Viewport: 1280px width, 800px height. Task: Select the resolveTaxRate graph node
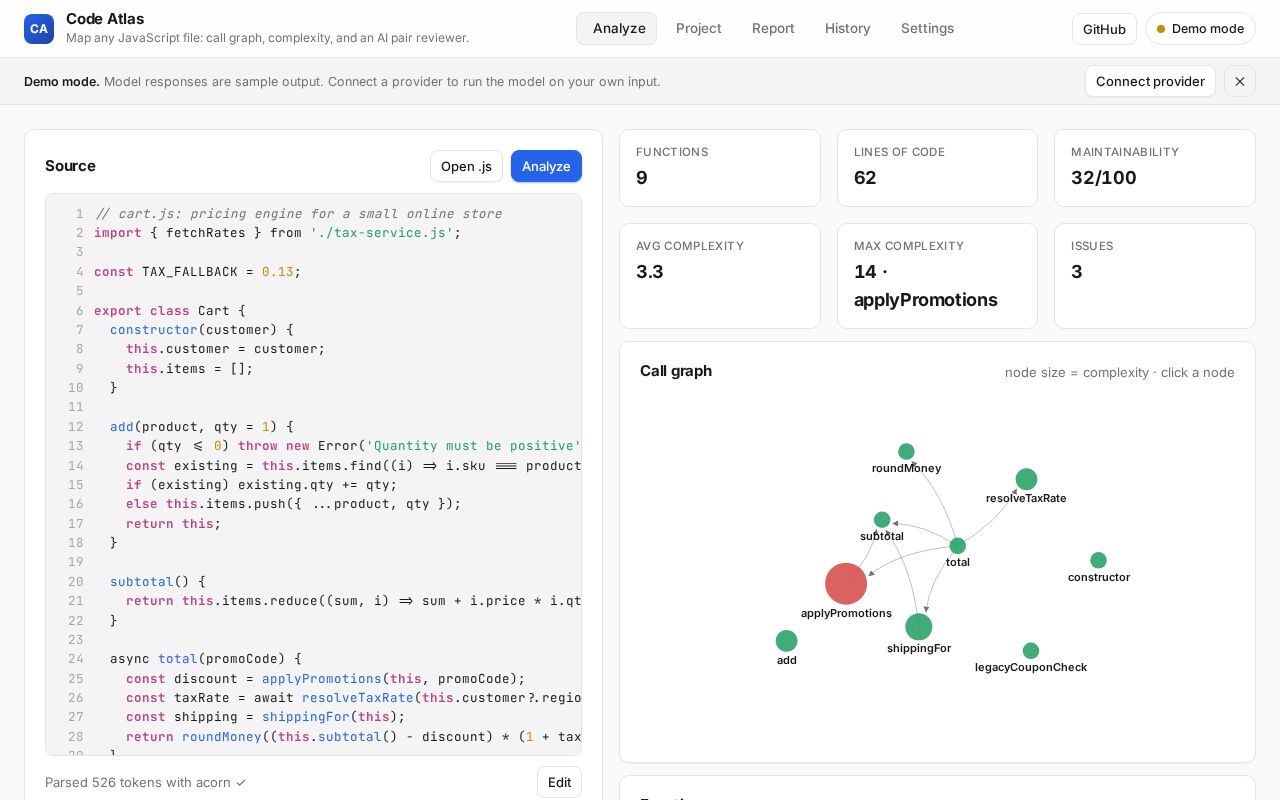(1026, 479)
